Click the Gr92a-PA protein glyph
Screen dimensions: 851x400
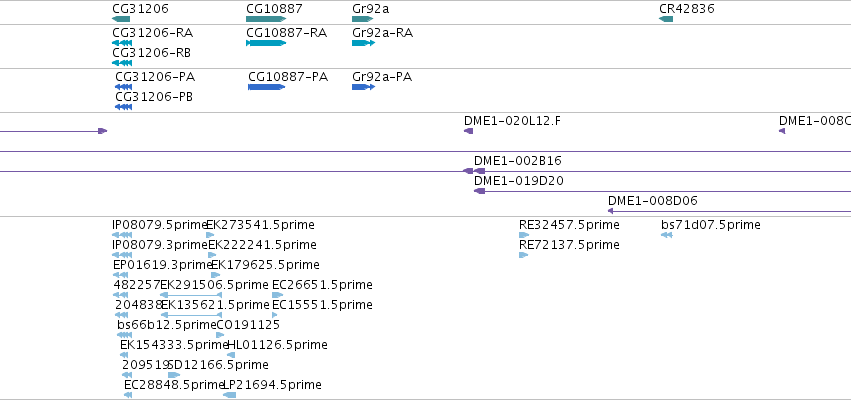tap(364, 87)
